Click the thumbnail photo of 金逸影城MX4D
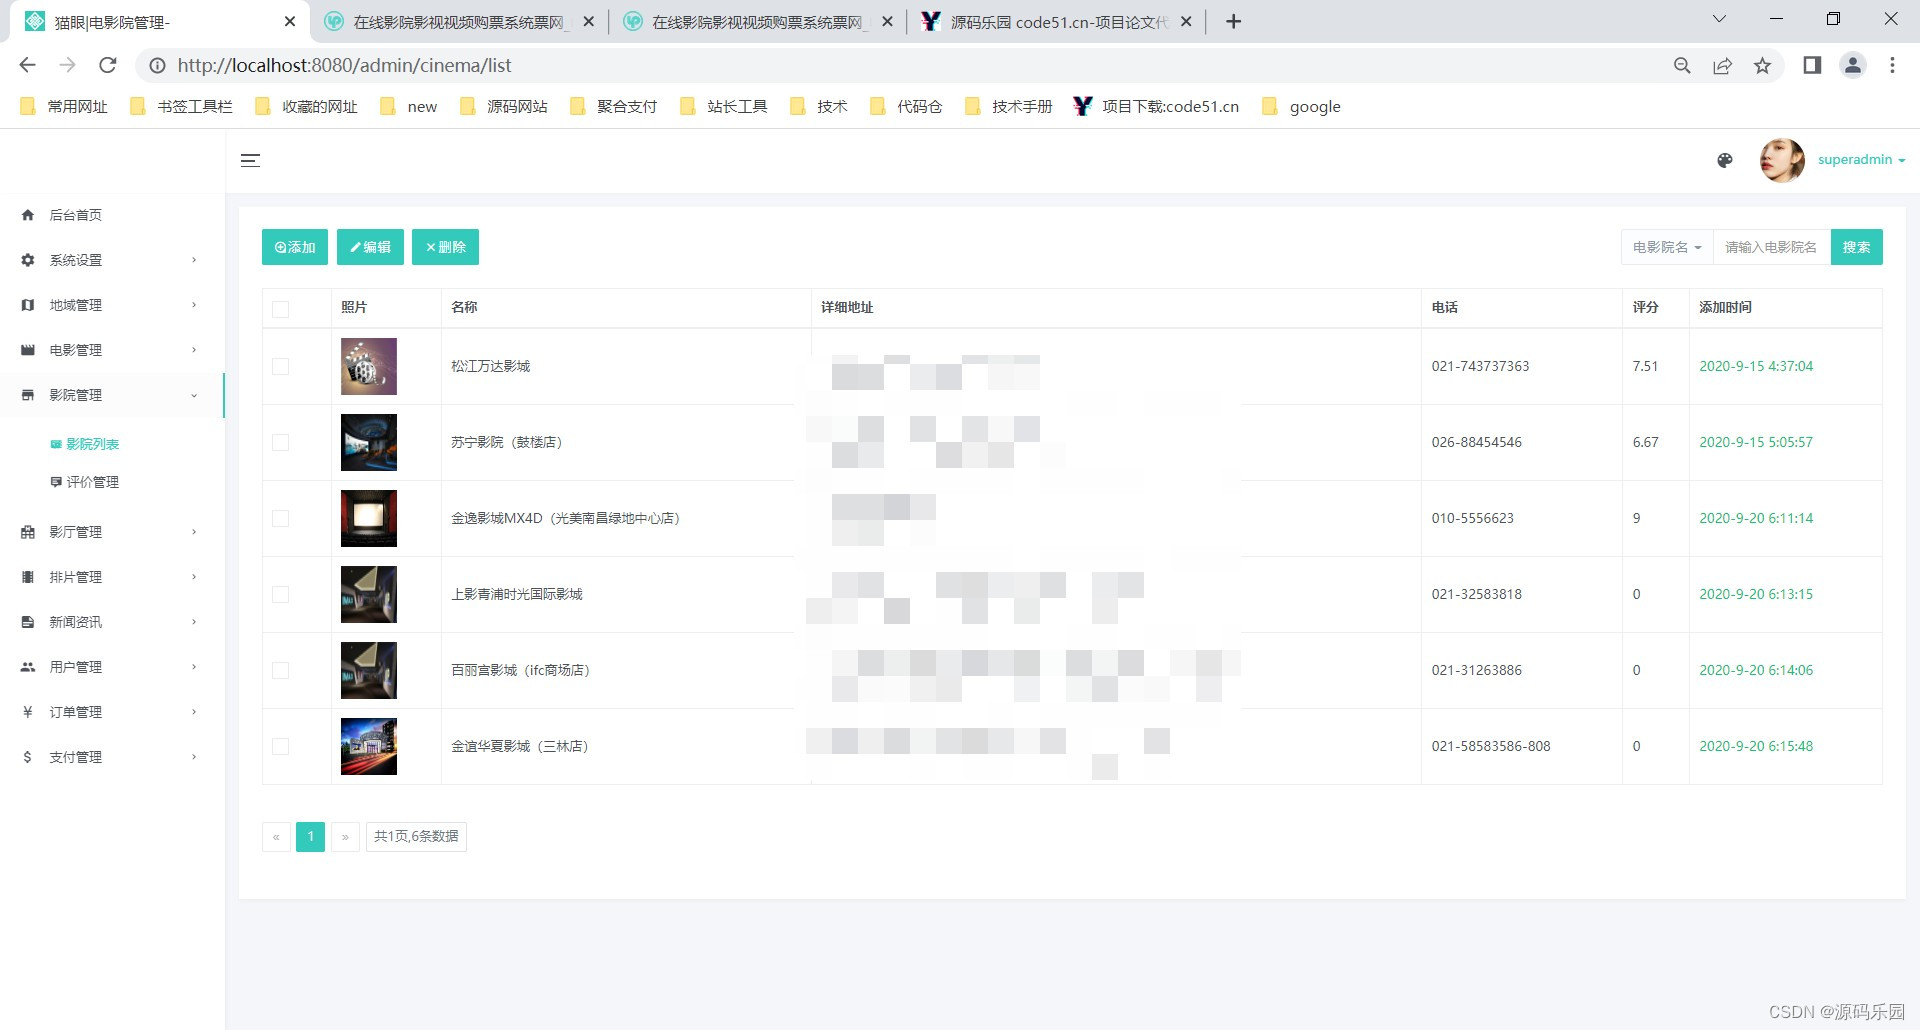The height and width of the screenshot is (1030, 1920). click(368, 518)
